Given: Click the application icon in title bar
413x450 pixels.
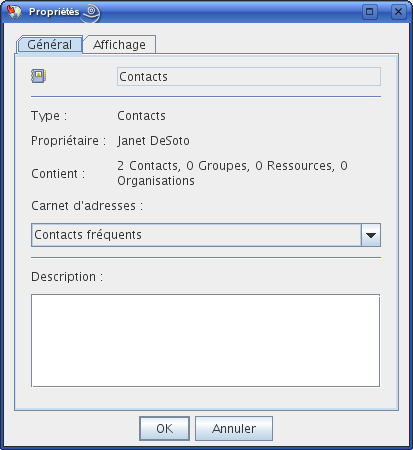Looking at the screenshot, I should point(14,12).
